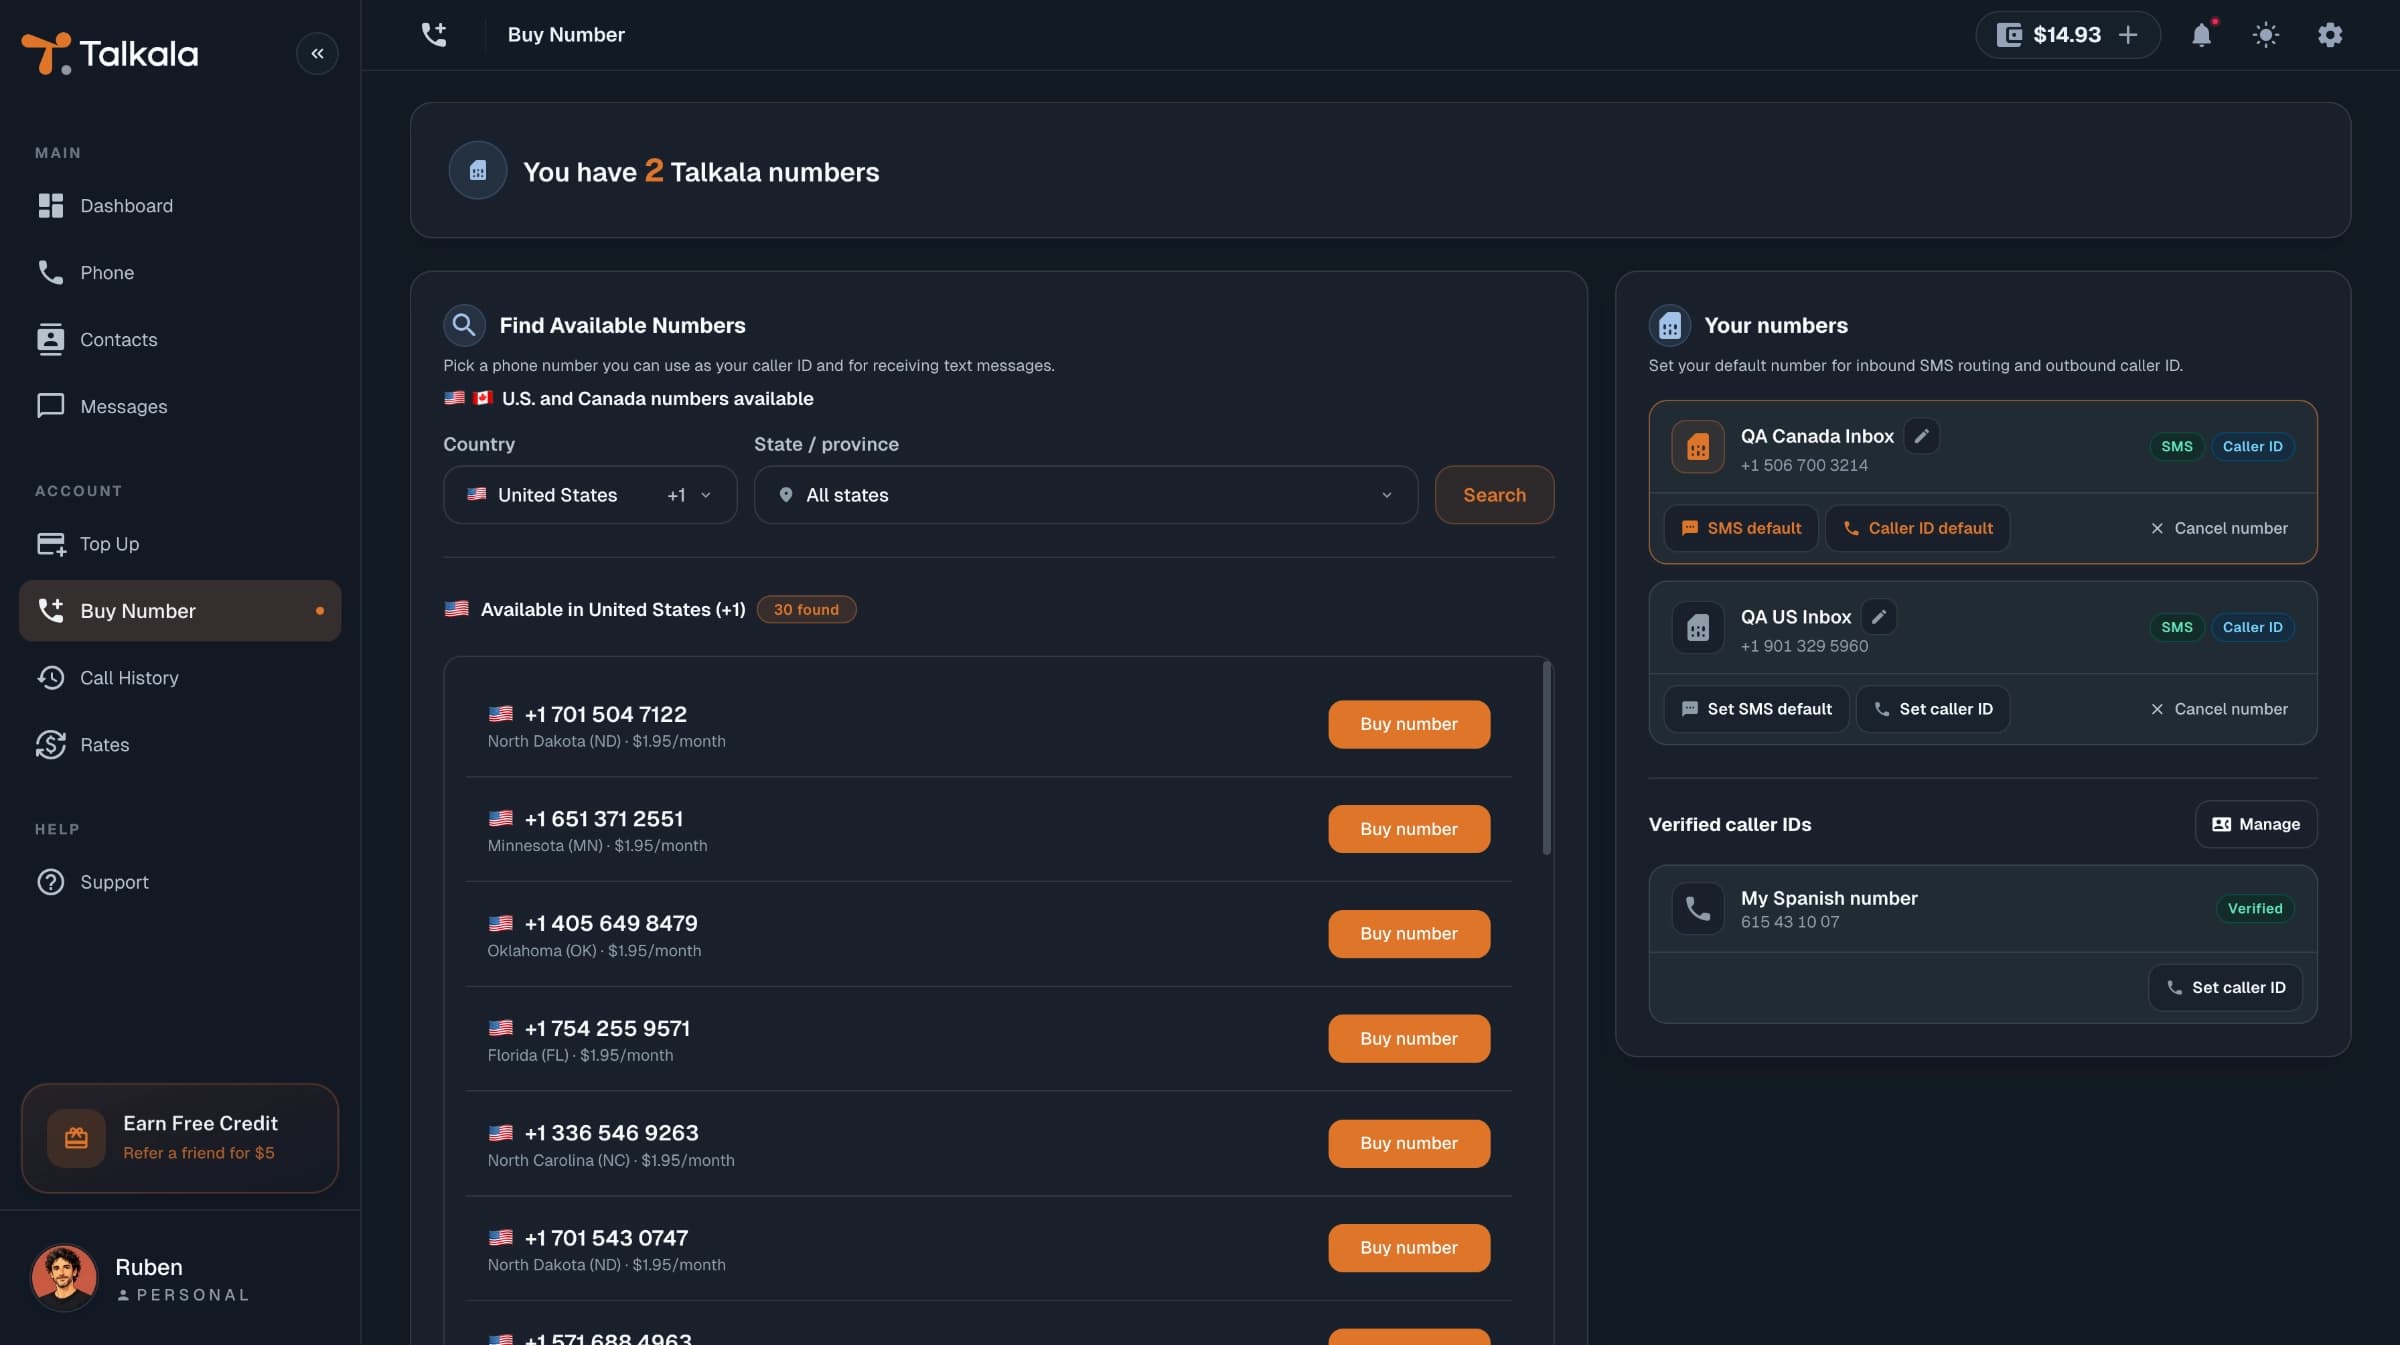This screenshot has height=1345, width=2400.
Task: Cancel number QA US Inbox
Action: (2218, 709)
